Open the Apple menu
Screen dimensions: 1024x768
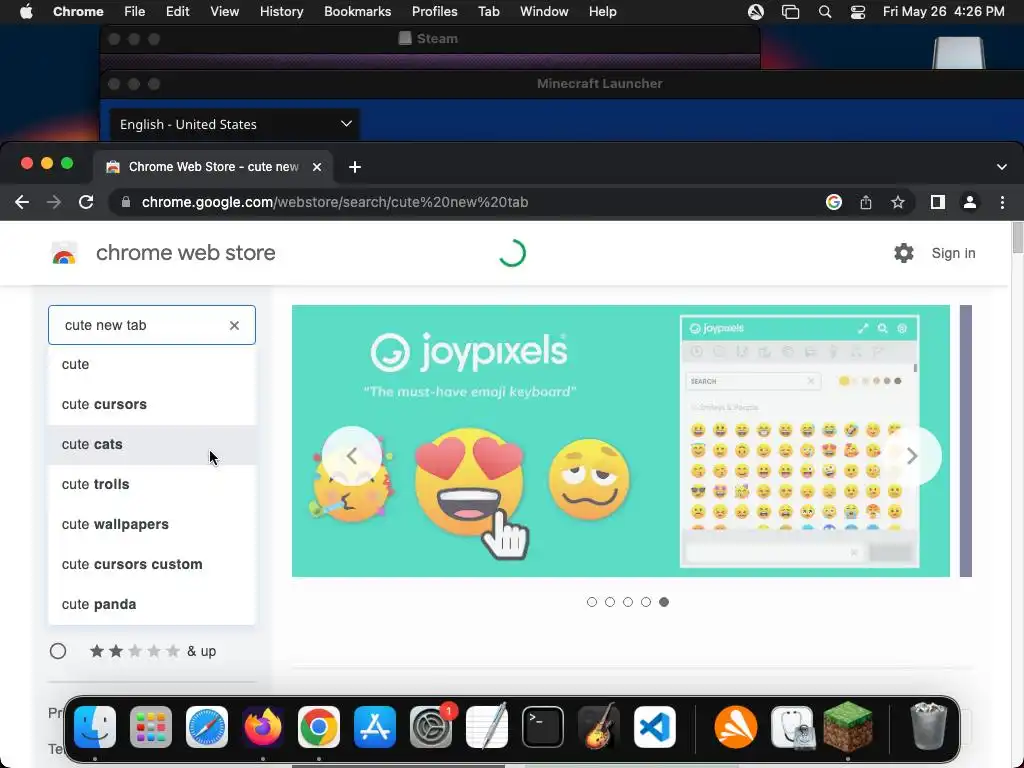[26, 12]
